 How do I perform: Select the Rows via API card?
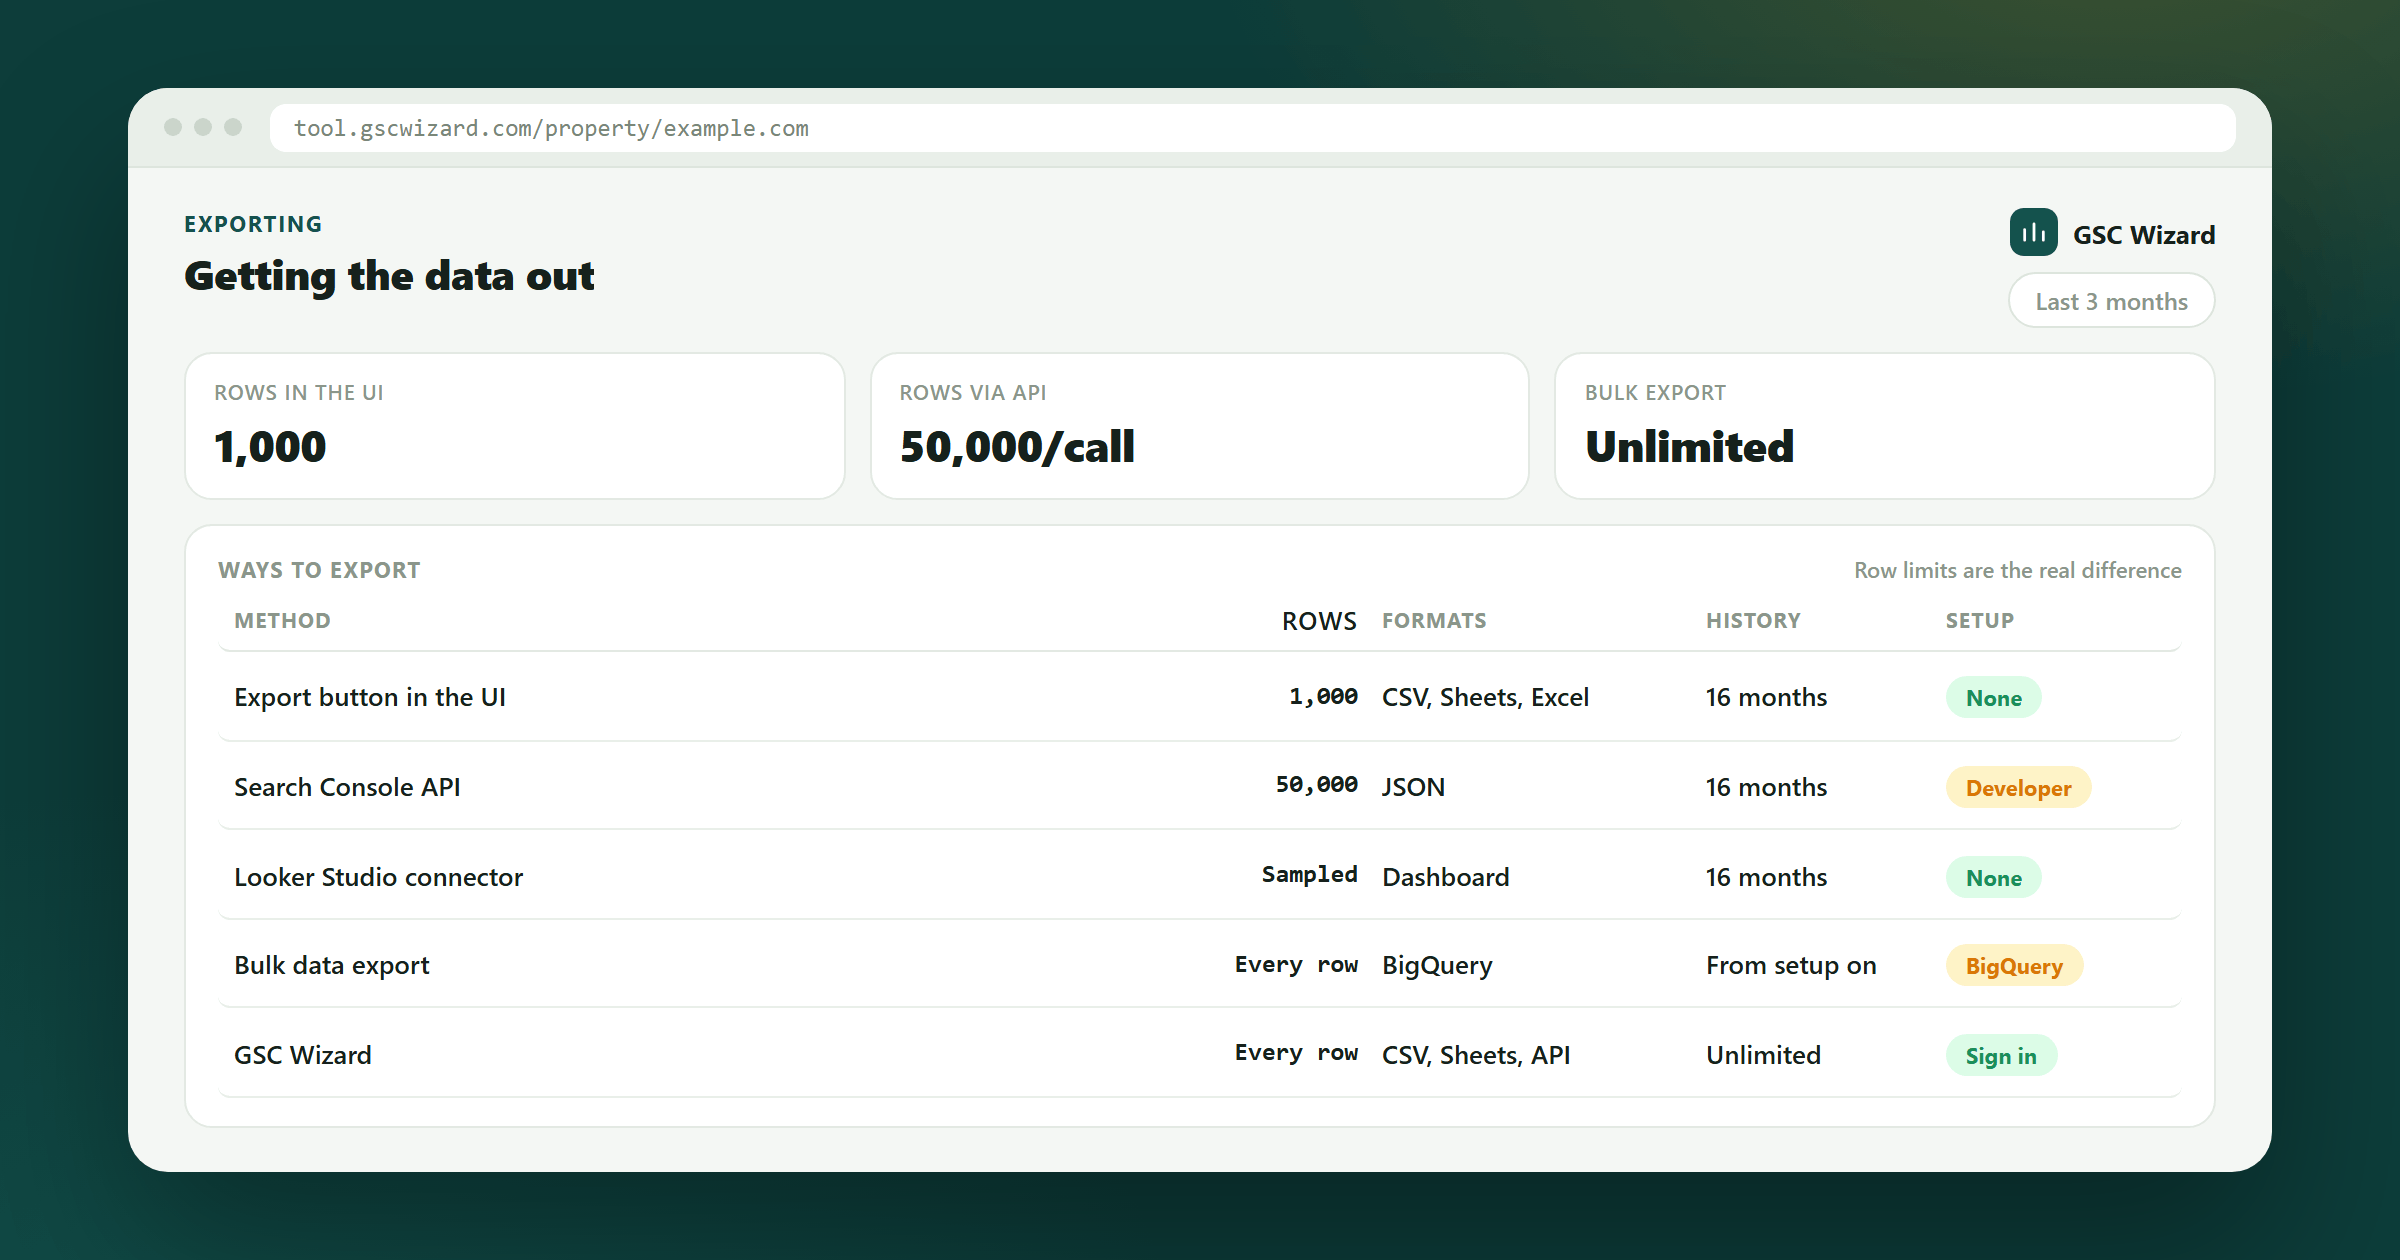(1200, 426)
